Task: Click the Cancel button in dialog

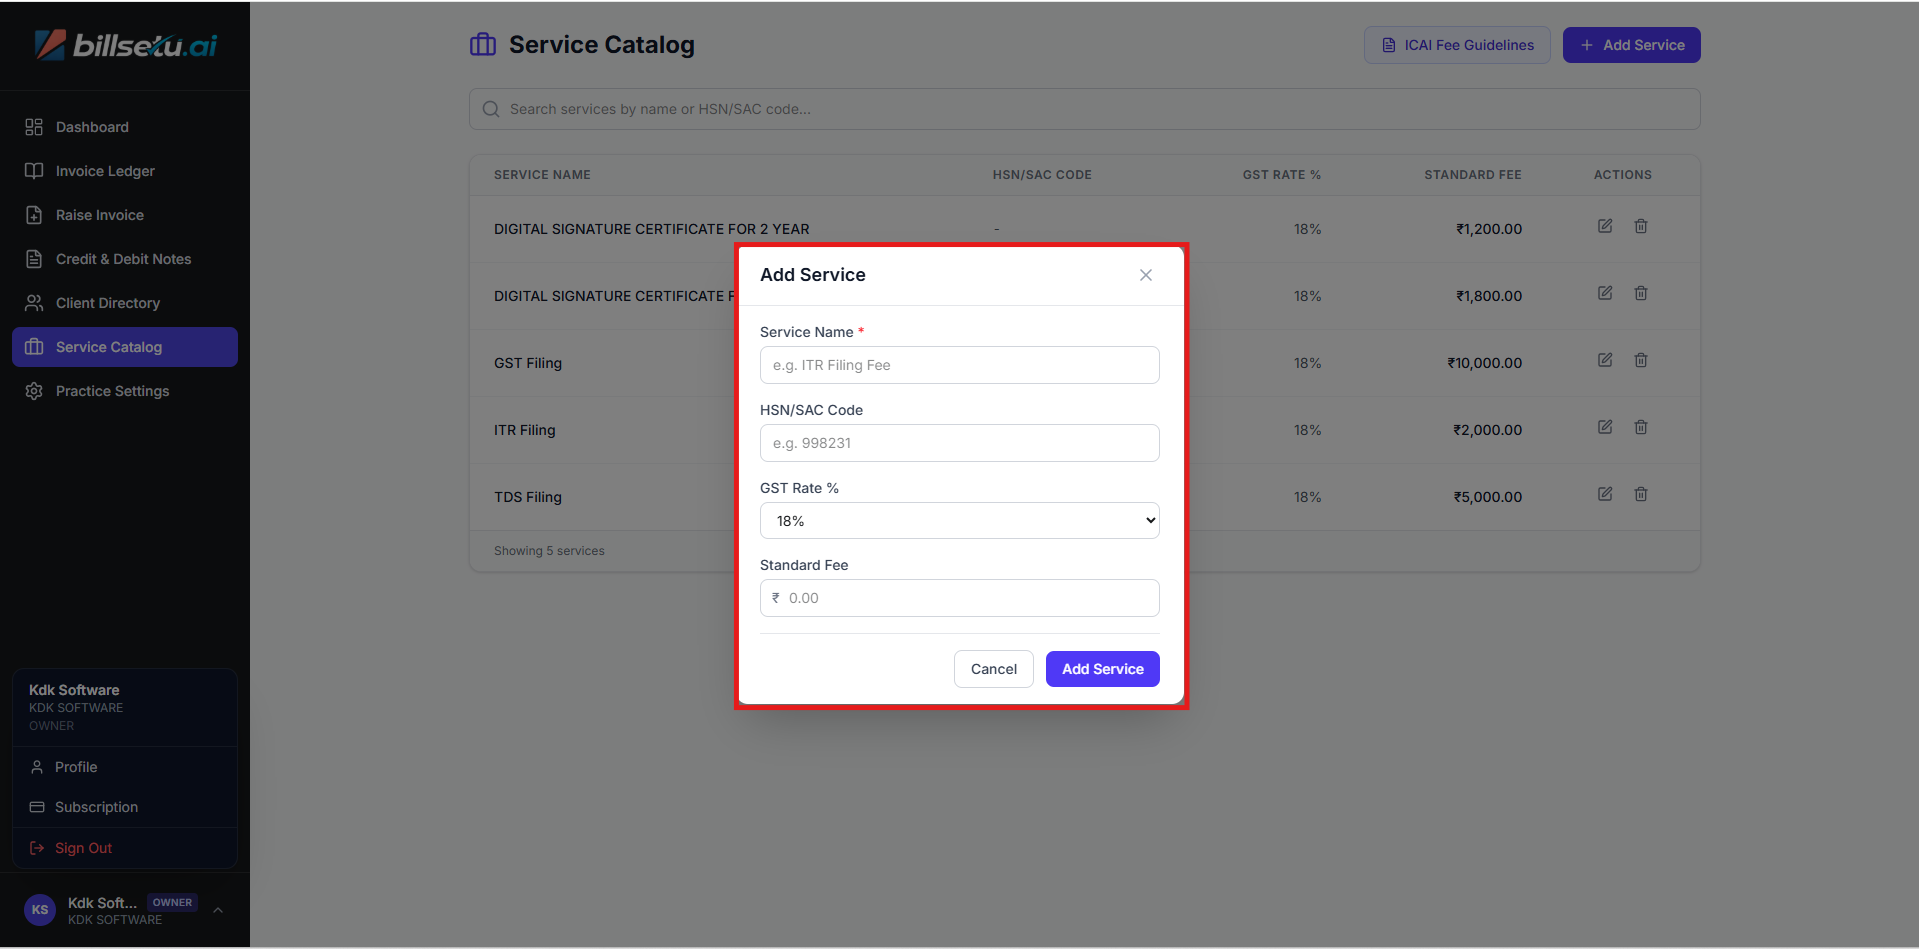Action: pos(993,669)
